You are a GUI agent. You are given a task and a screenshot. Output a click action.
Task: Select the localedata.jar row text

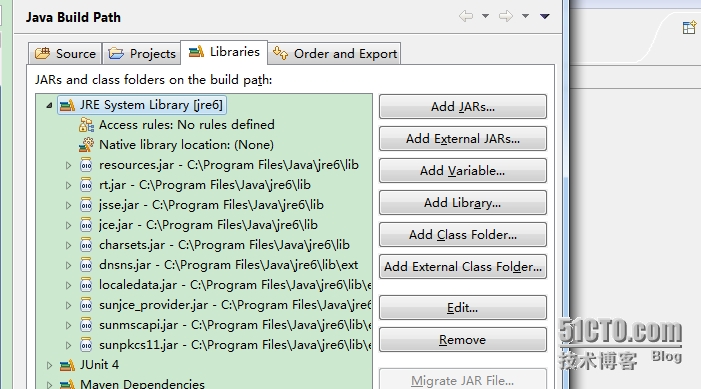pos(235,285)
